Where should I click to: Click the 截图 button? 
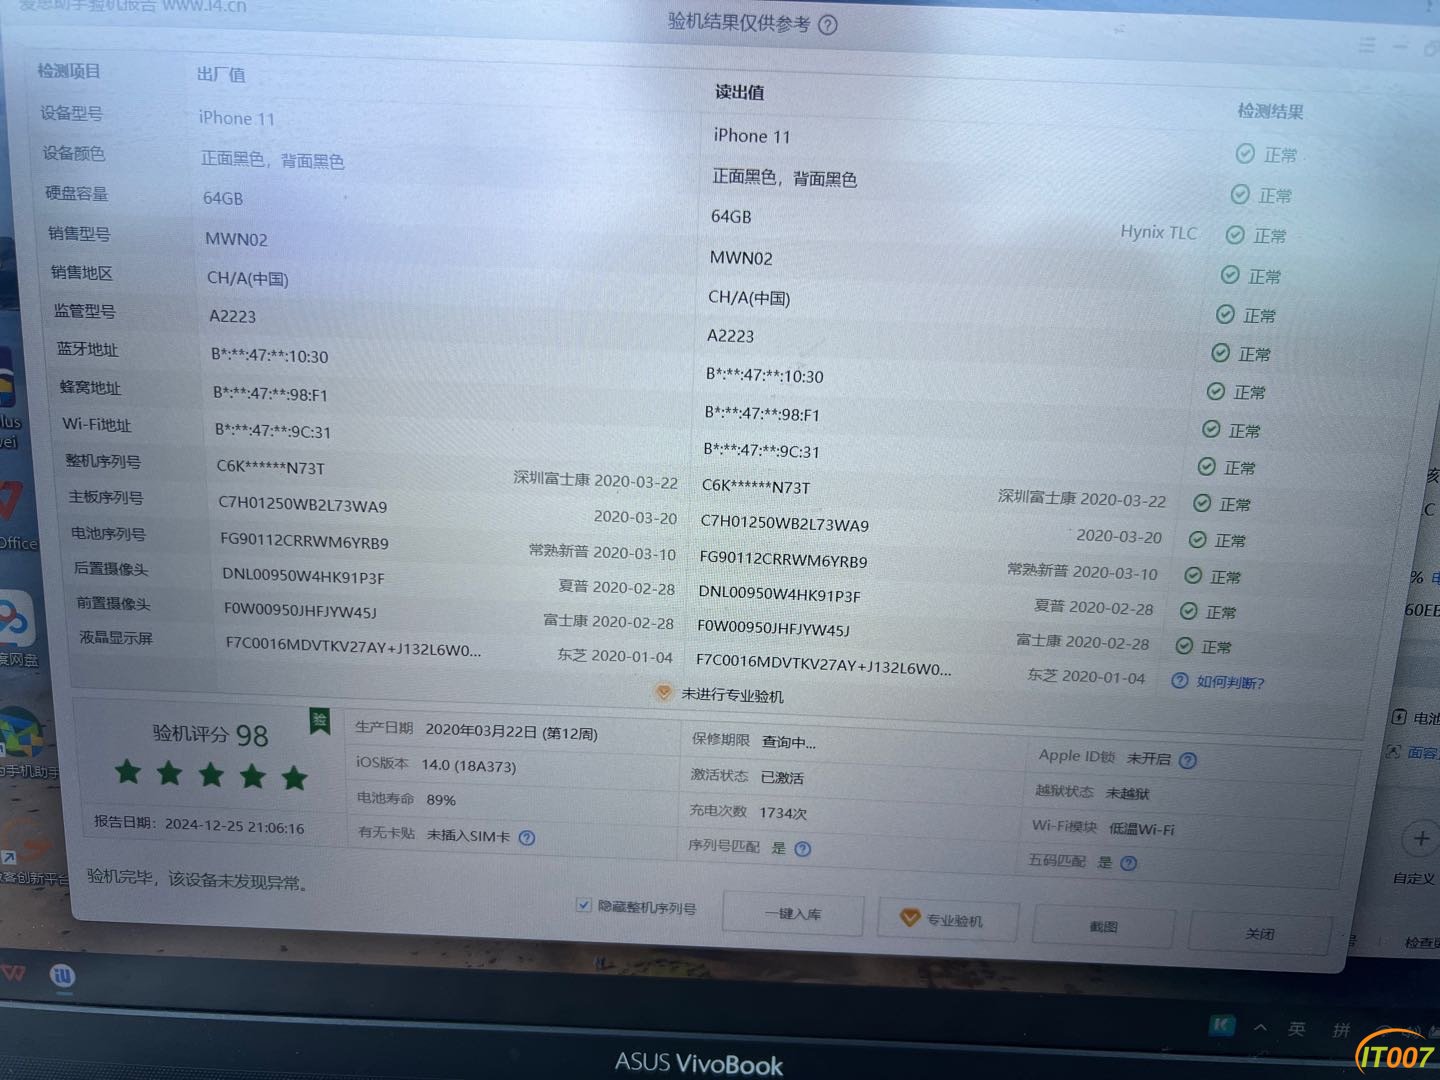[1102, 927]
